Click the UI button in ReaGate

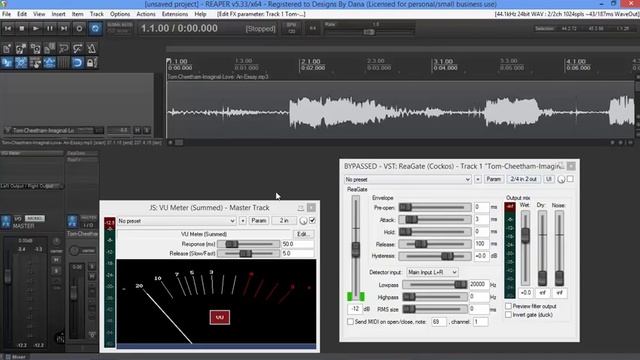tap(549, 179)
